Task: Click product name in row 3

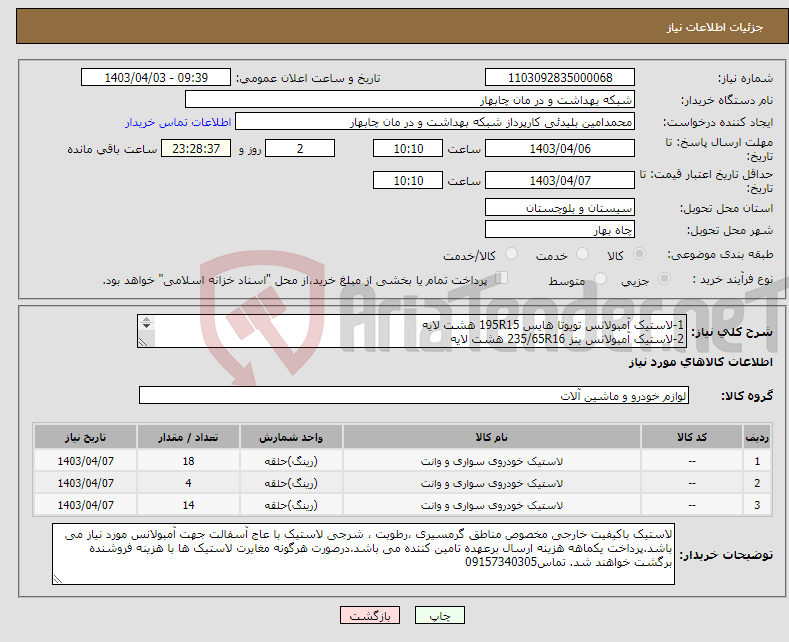Action: pos(492,505)
